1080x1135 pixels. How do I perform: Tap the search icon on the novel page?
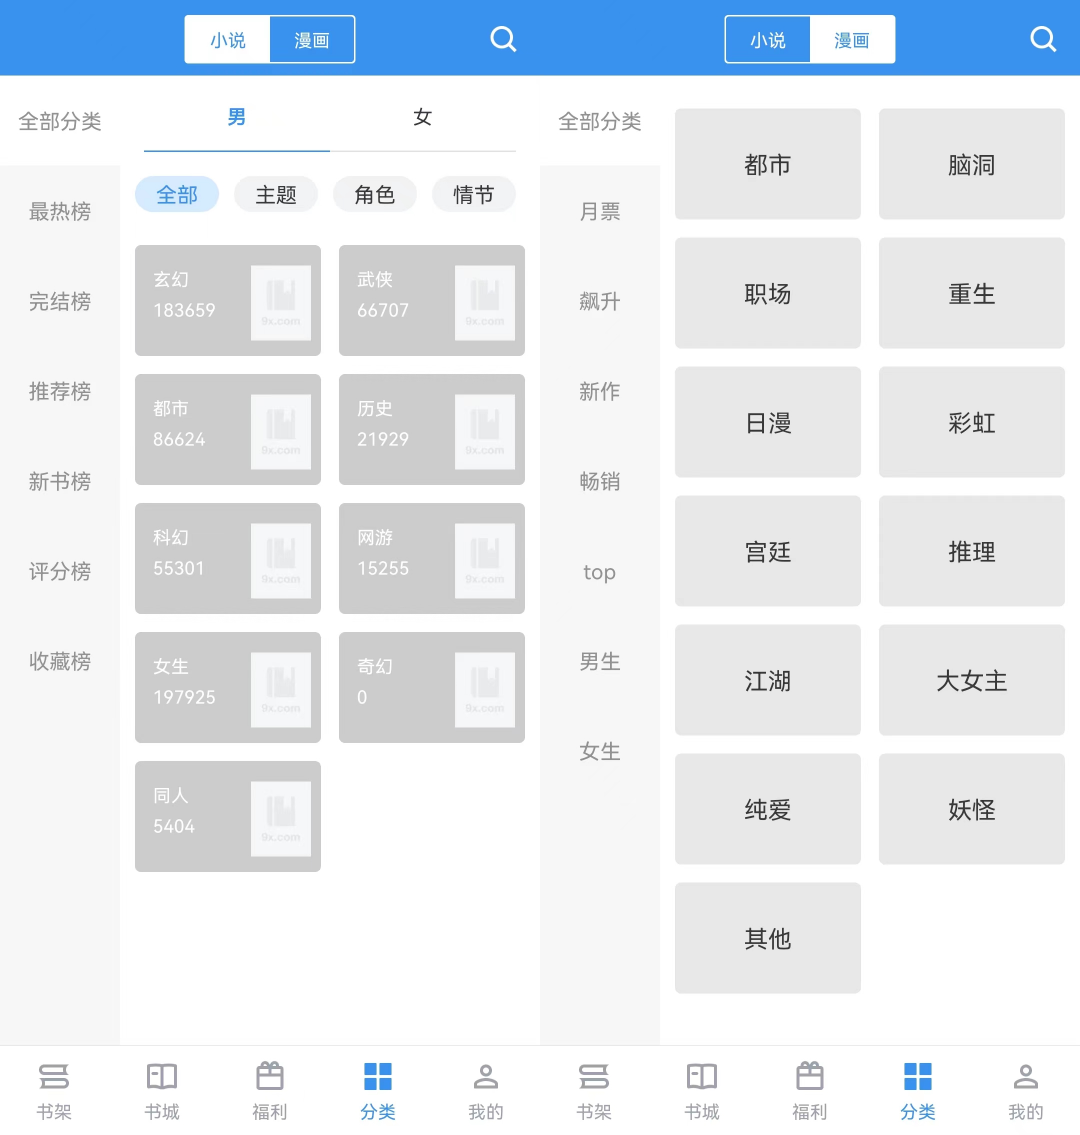(x=503, y=39)
